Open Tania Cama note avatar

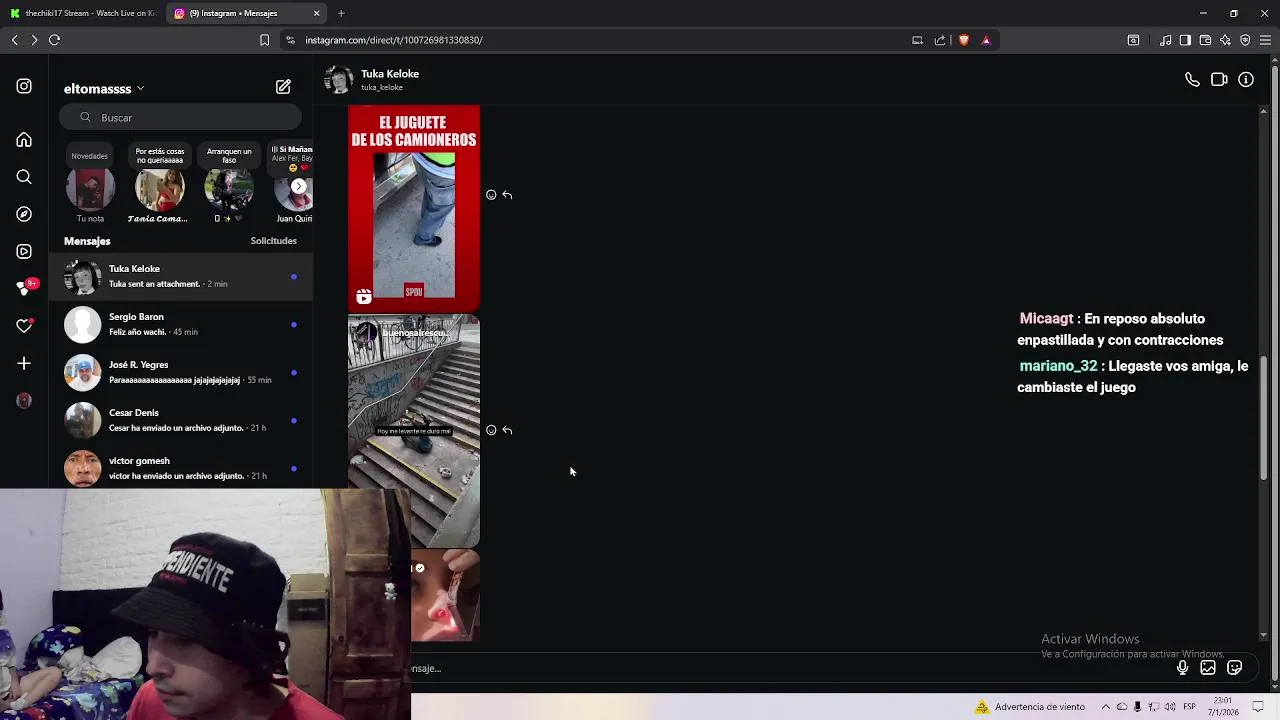[x=160, y=190]
